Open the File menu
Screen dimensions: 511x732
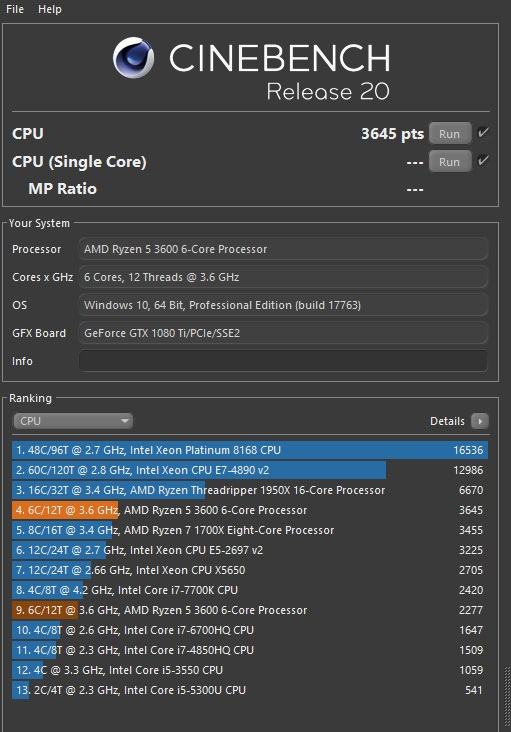[x=15, y=9]
